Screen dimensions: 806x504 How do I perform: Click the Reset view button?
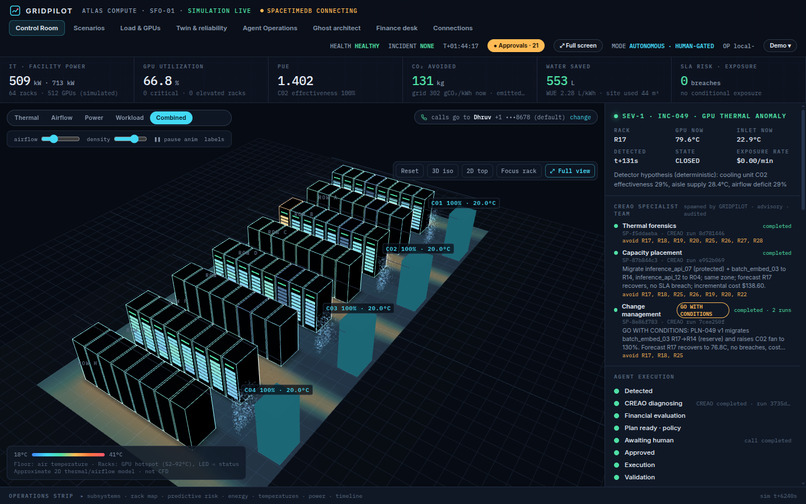(410, 171)
